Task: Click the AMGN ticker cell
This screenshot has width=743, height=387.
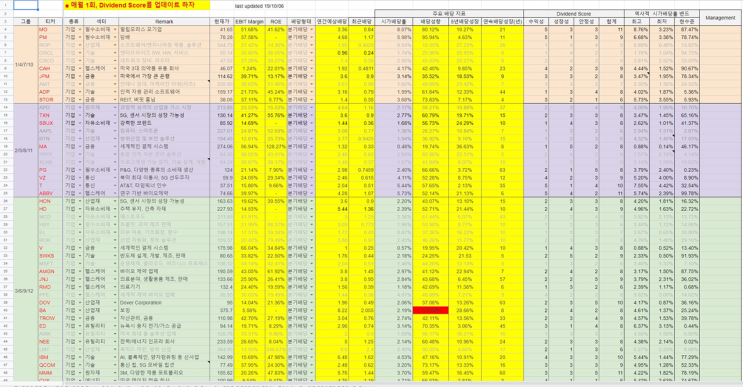Action: pos(50,271)
